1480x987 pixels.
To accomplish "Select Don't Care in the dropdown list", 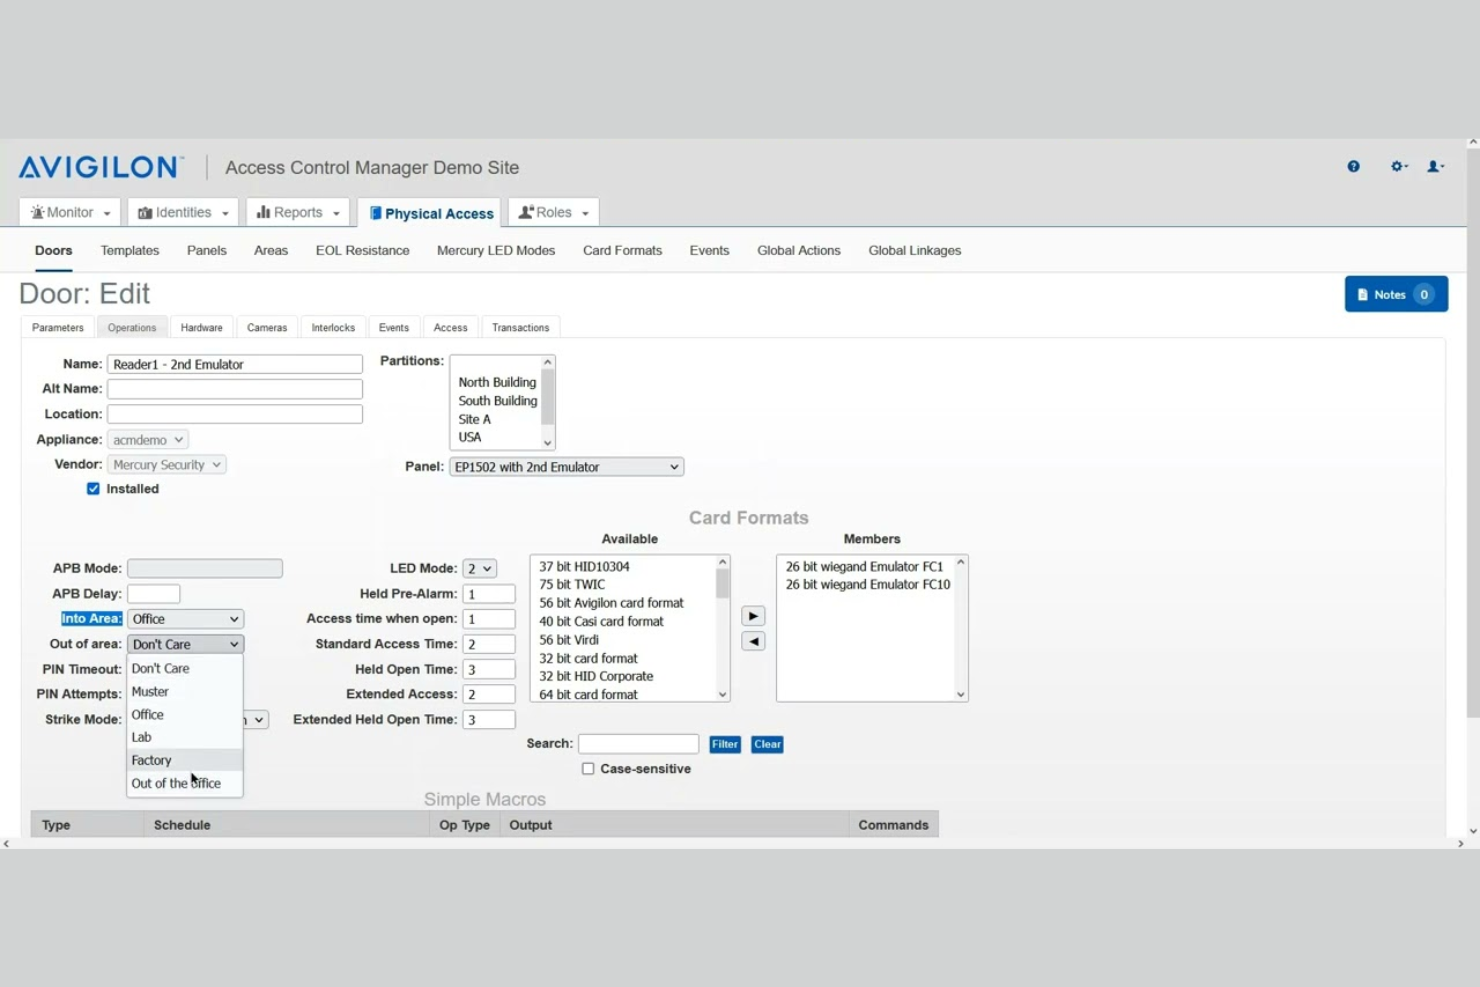I will [x=185, y=669].
